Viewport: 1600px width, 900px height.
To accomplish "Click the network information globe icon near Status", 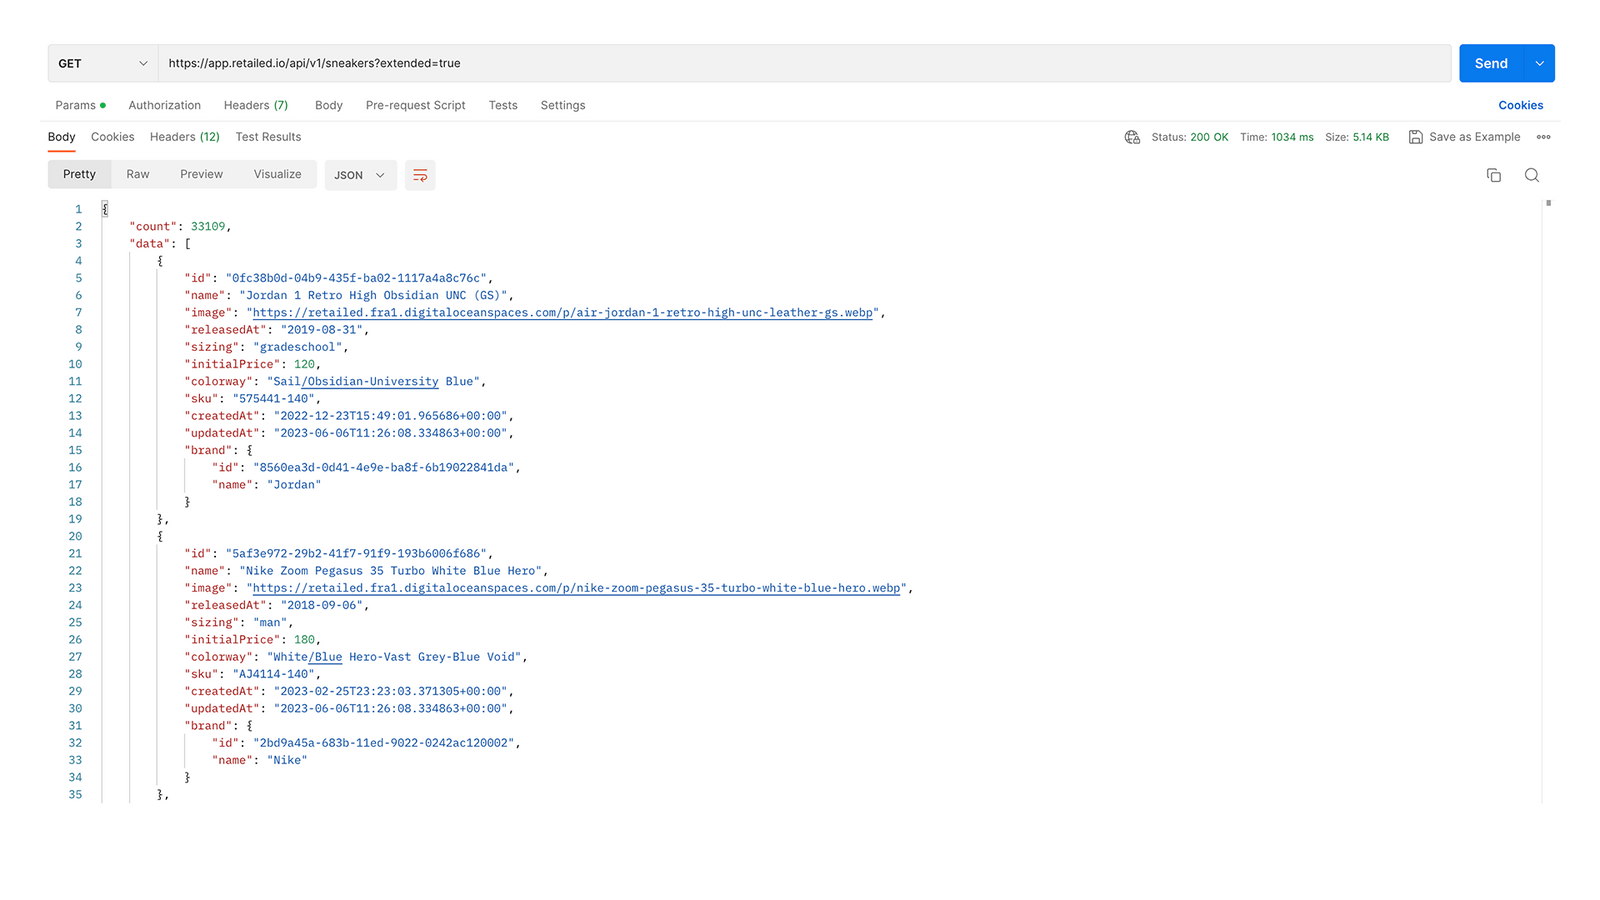I will pos(1132,137).
